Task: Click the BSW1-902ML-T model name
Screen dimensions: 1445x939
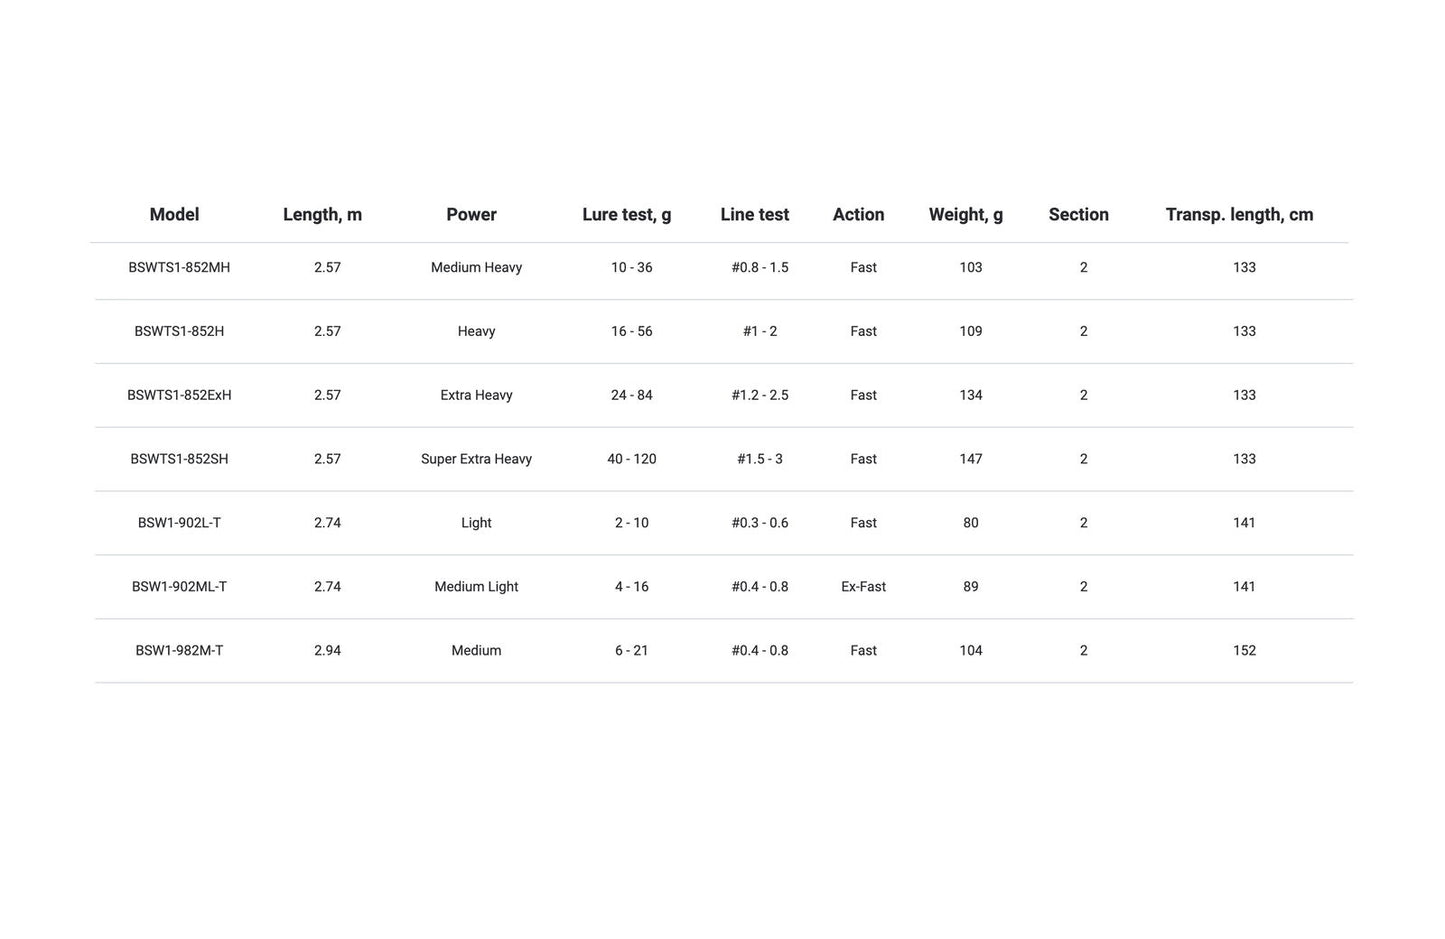Action: pyautogui.click(x=179, y=588)
